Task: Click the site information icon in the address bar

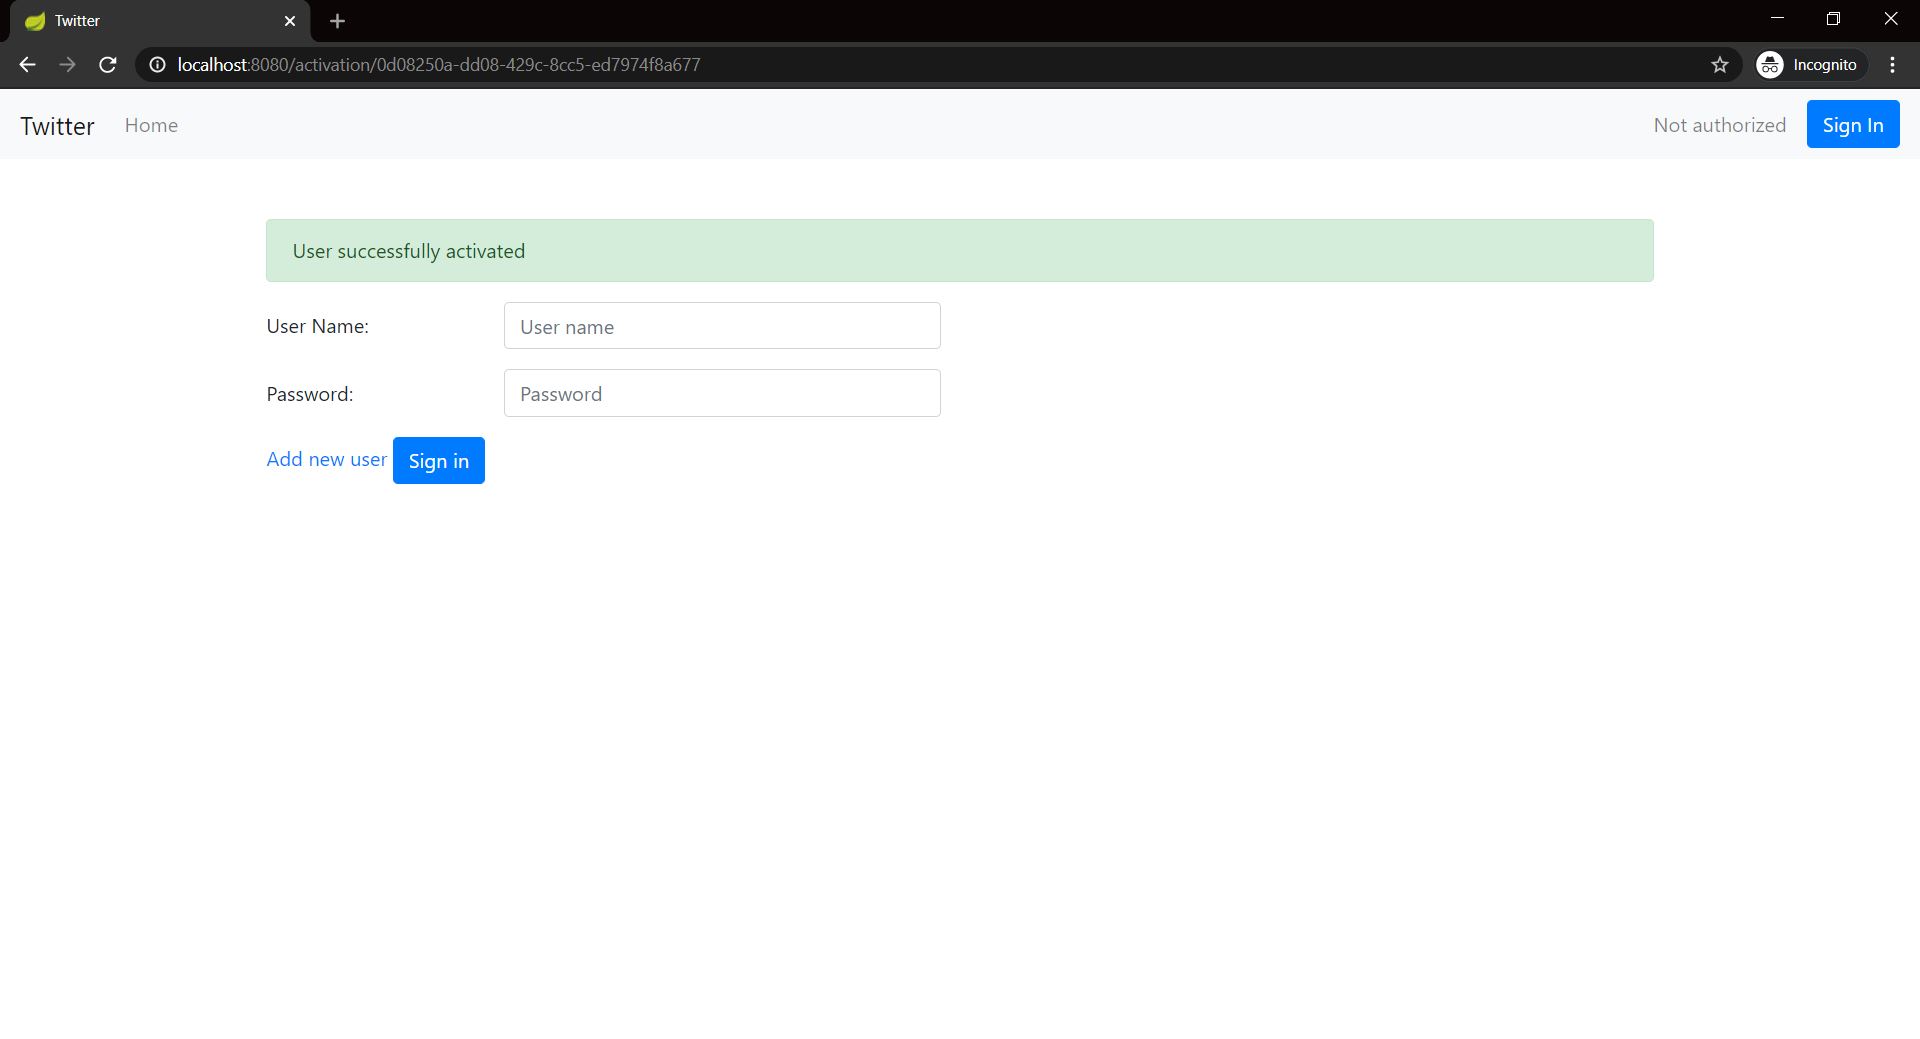Action: click(x=156, y=64)
